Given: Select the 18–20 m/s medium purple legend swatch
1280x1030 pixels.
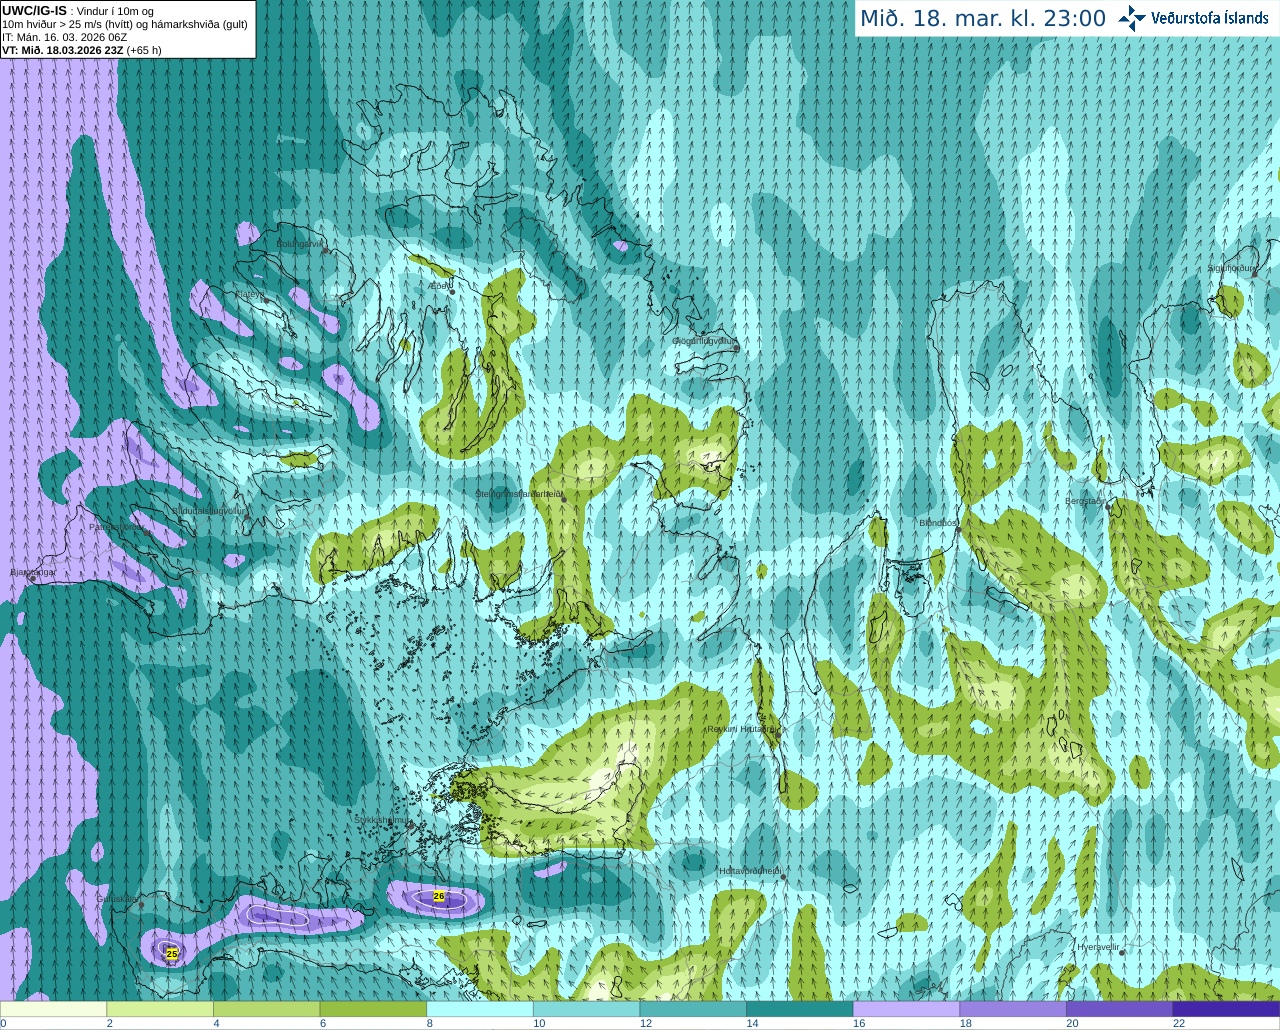Looking at the screenshot, I should pos(1013,1009).
